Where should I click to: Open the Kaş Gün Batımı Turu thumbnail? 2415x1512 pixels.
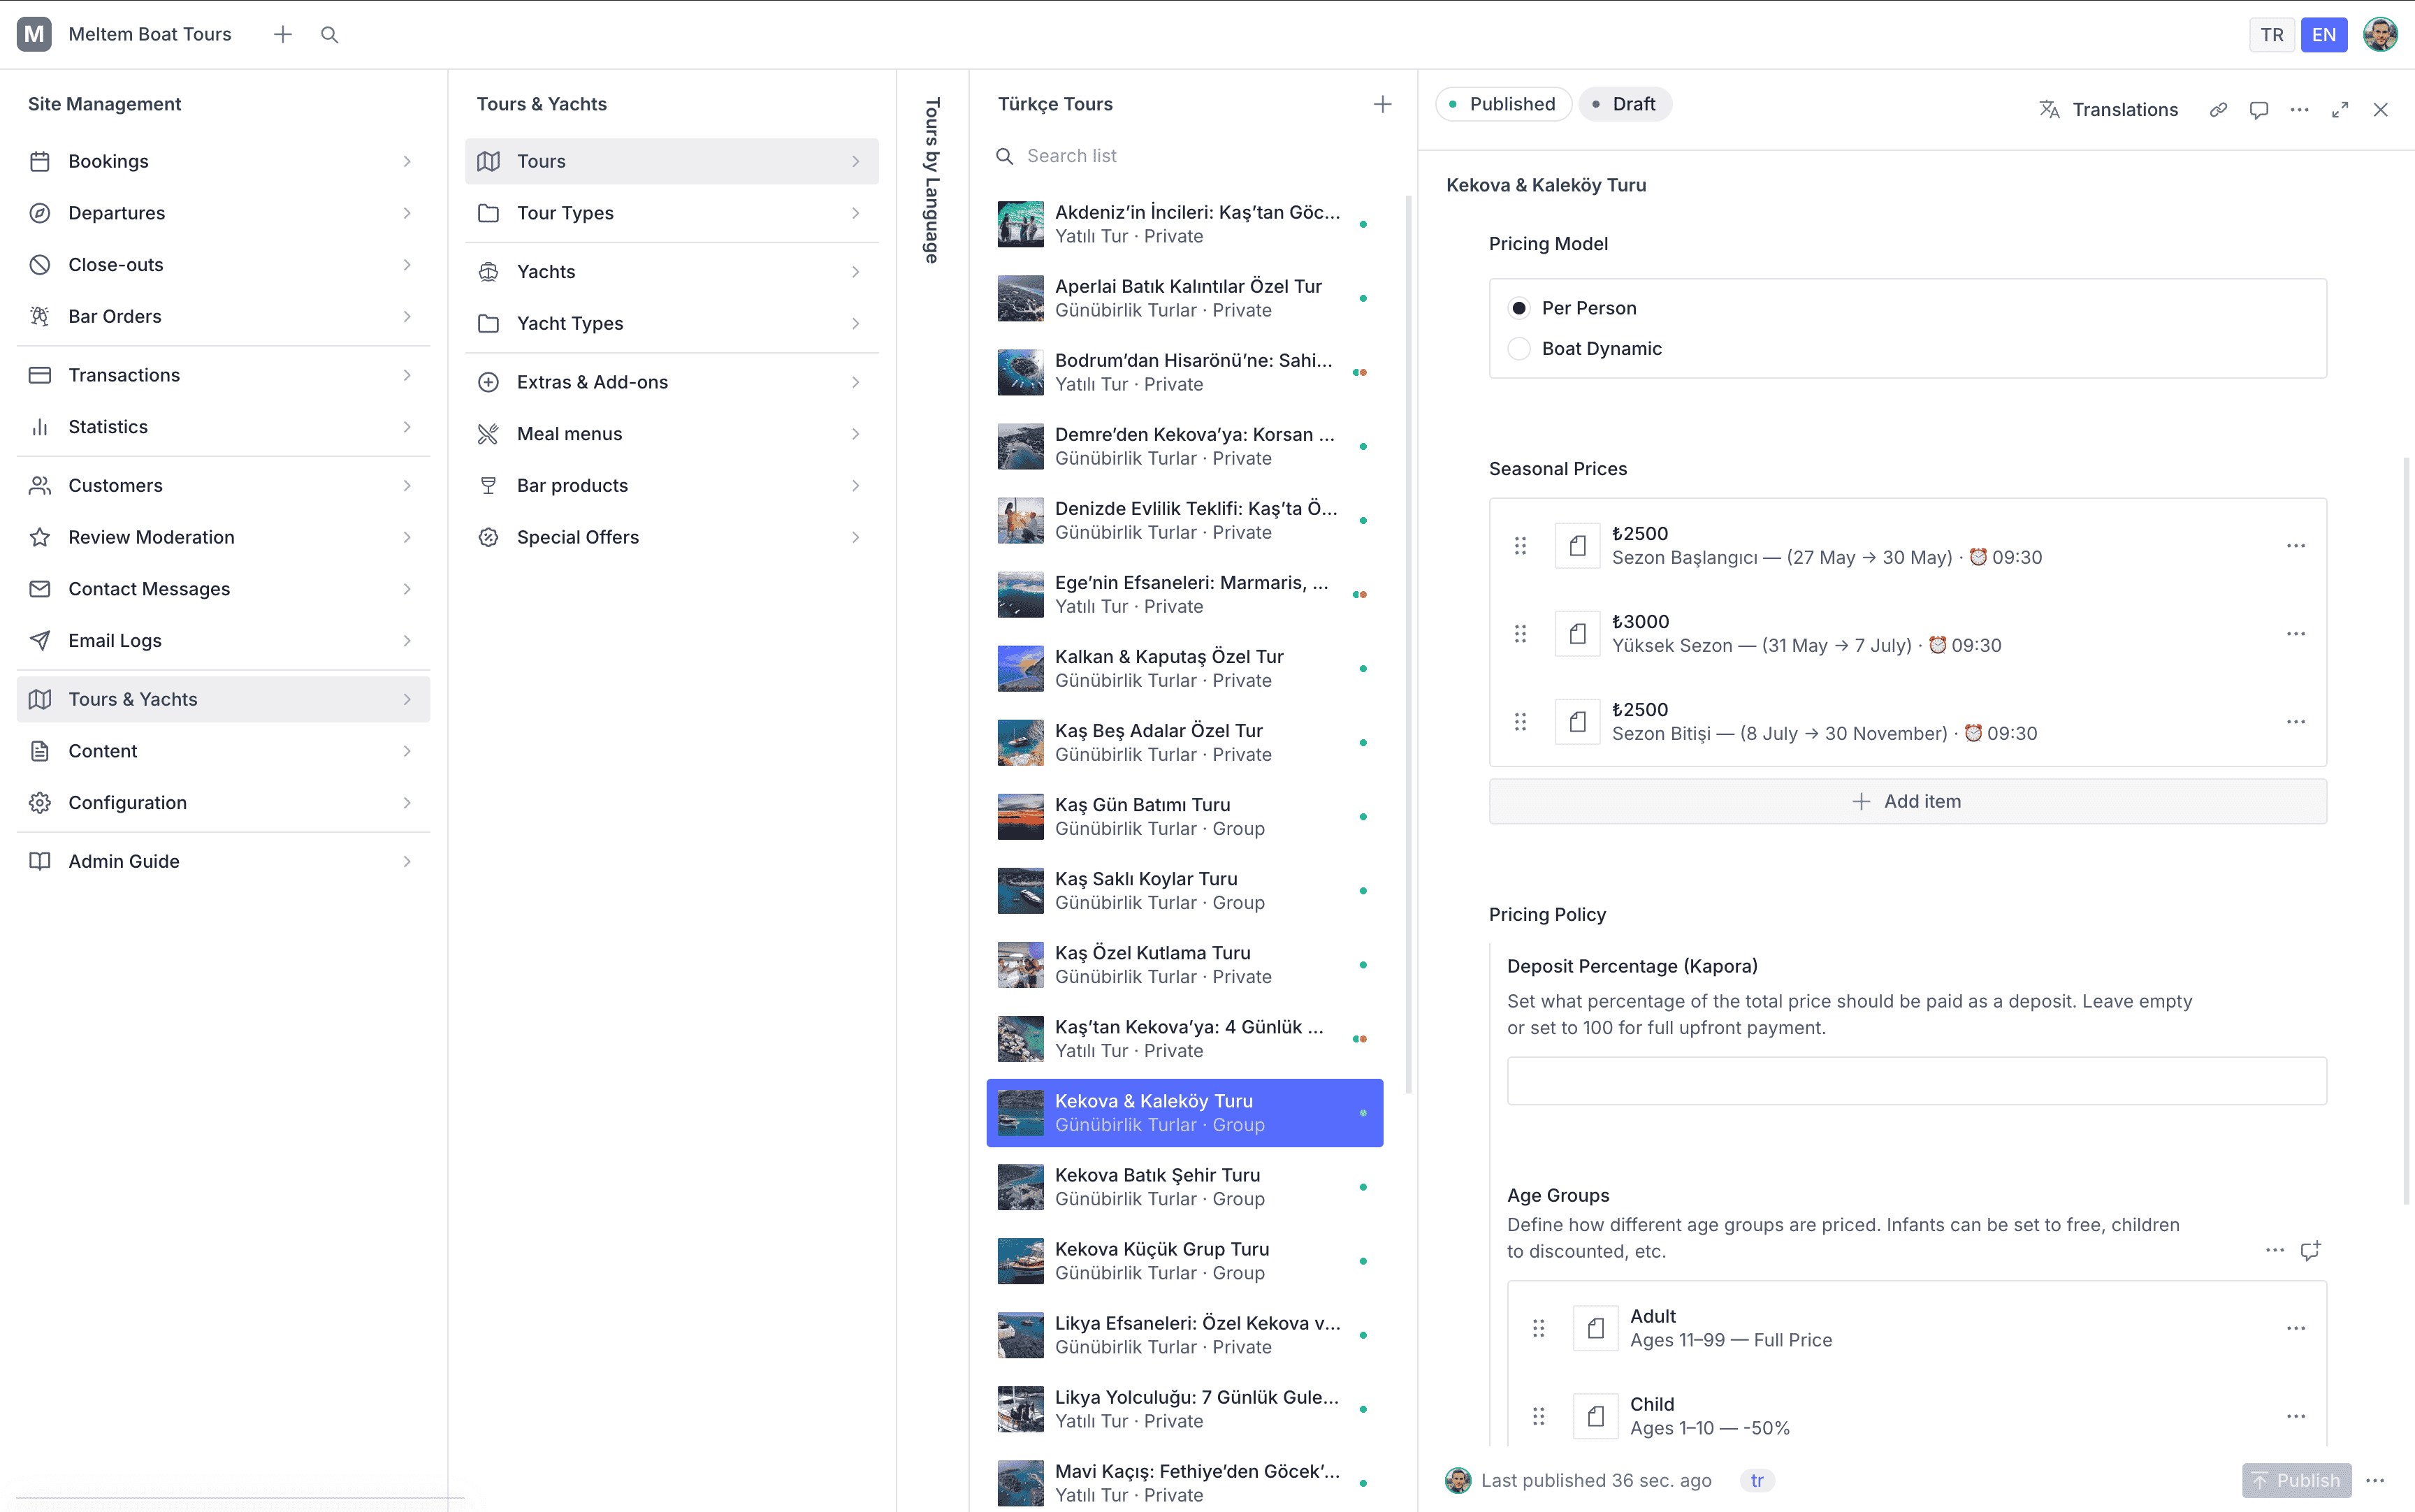pyautogui.click(x=1020, y=817)
